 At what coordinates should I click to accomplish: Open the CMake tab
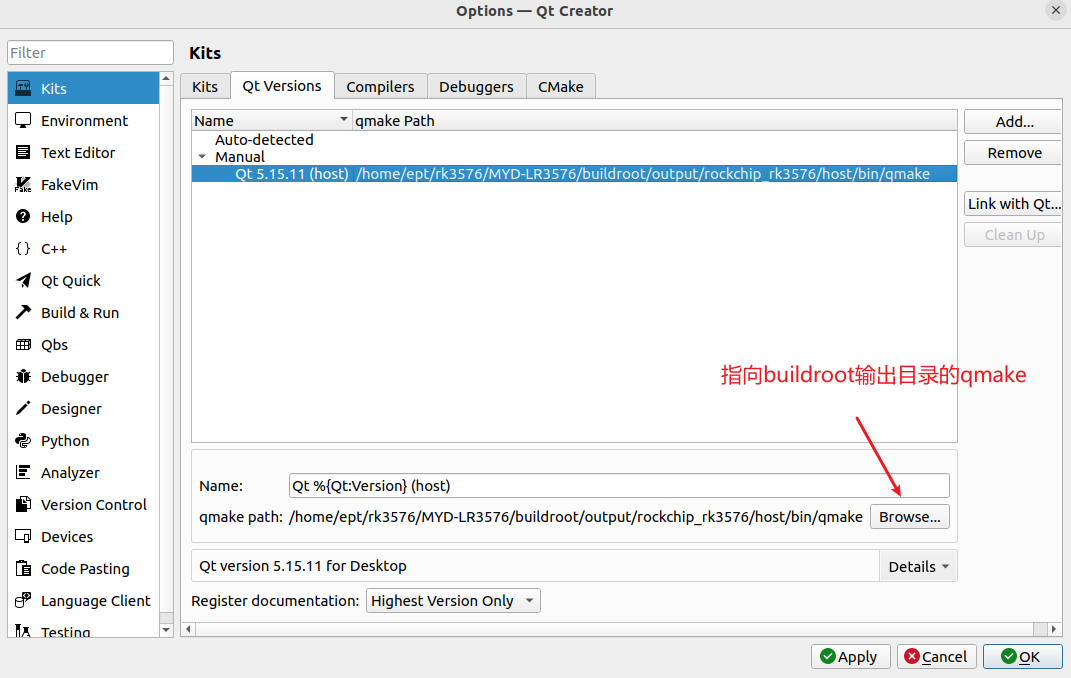pos(561,87)
